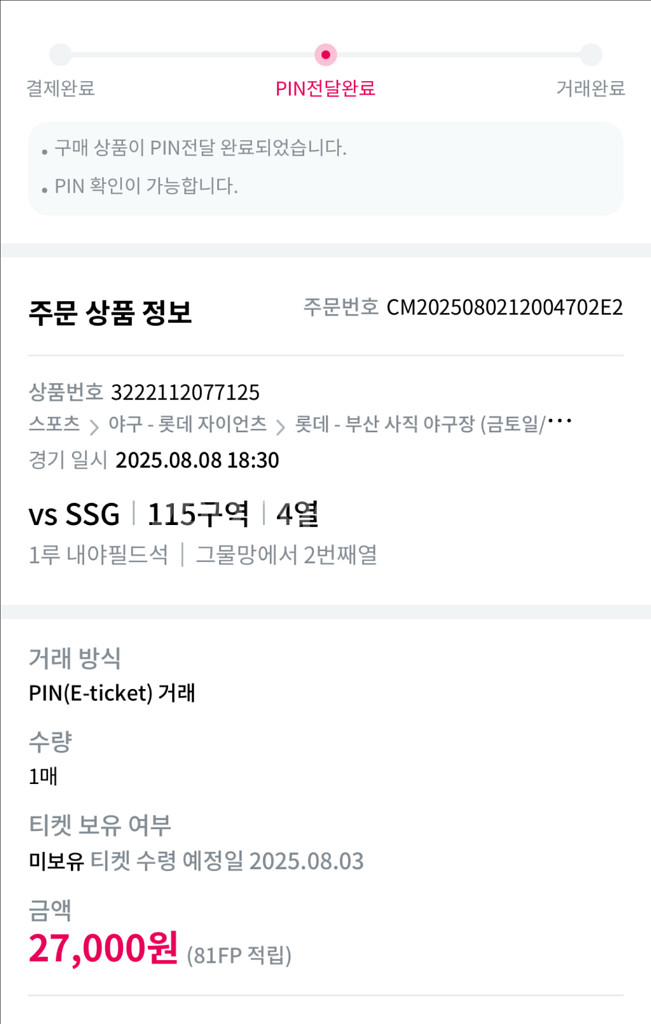This screenshot has width=651, height=1024.
Task: Click the 거래완료 step circle
Action: click(590, 55)
